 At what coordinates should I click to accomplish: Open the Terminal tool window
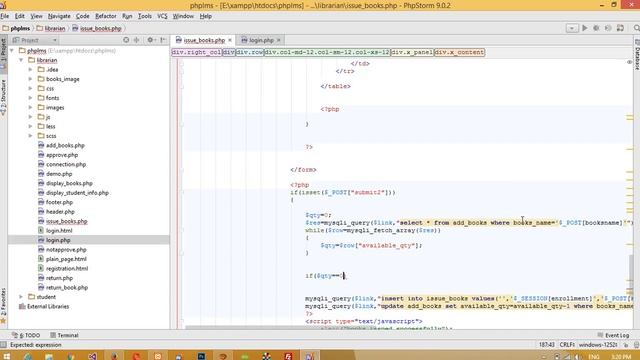point(64,335)
